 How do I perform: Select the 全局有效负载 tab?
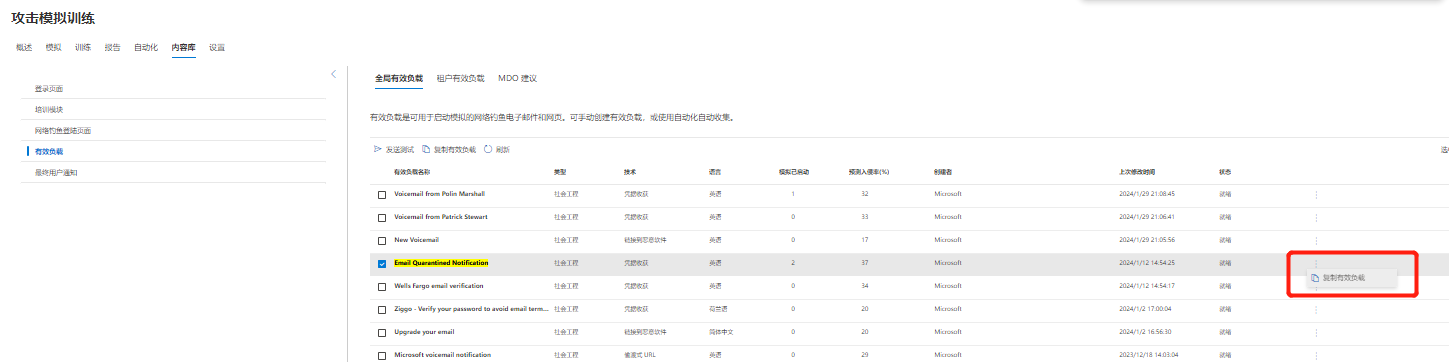[x=399, y=77]
